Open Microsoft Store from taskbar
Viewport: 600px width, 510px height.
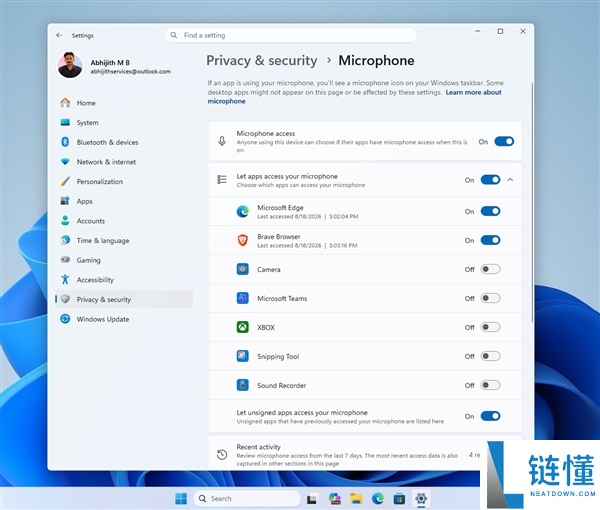click(399, 499)
